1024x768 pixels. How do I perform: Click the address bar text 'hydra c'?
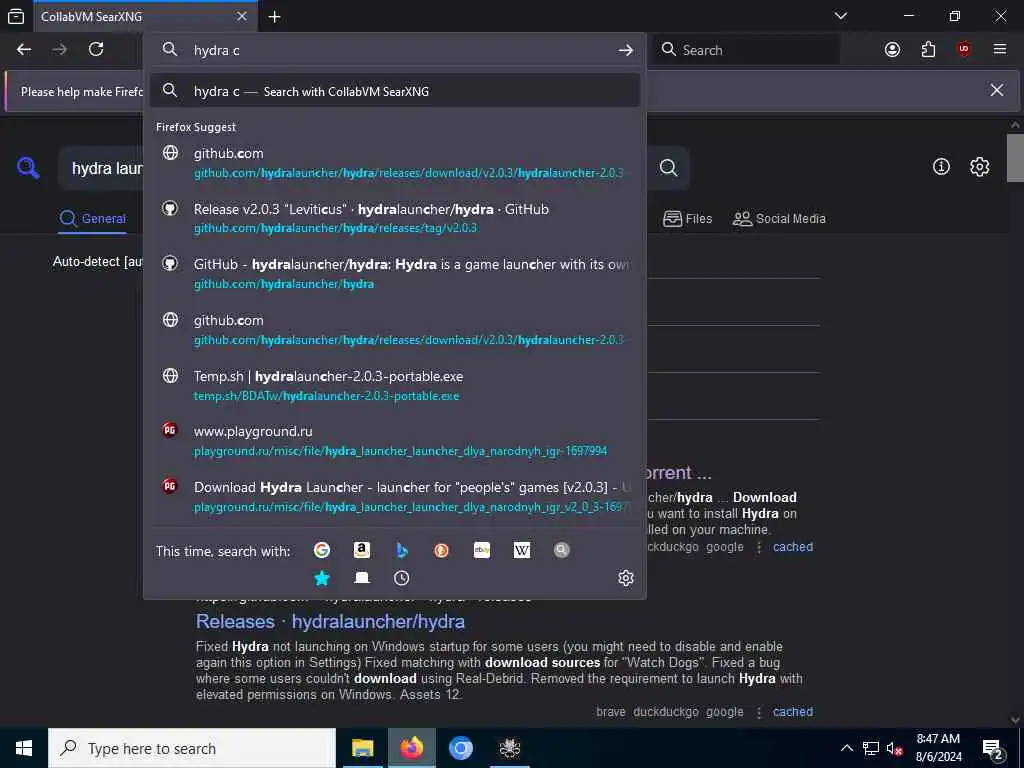coord(217,50)
